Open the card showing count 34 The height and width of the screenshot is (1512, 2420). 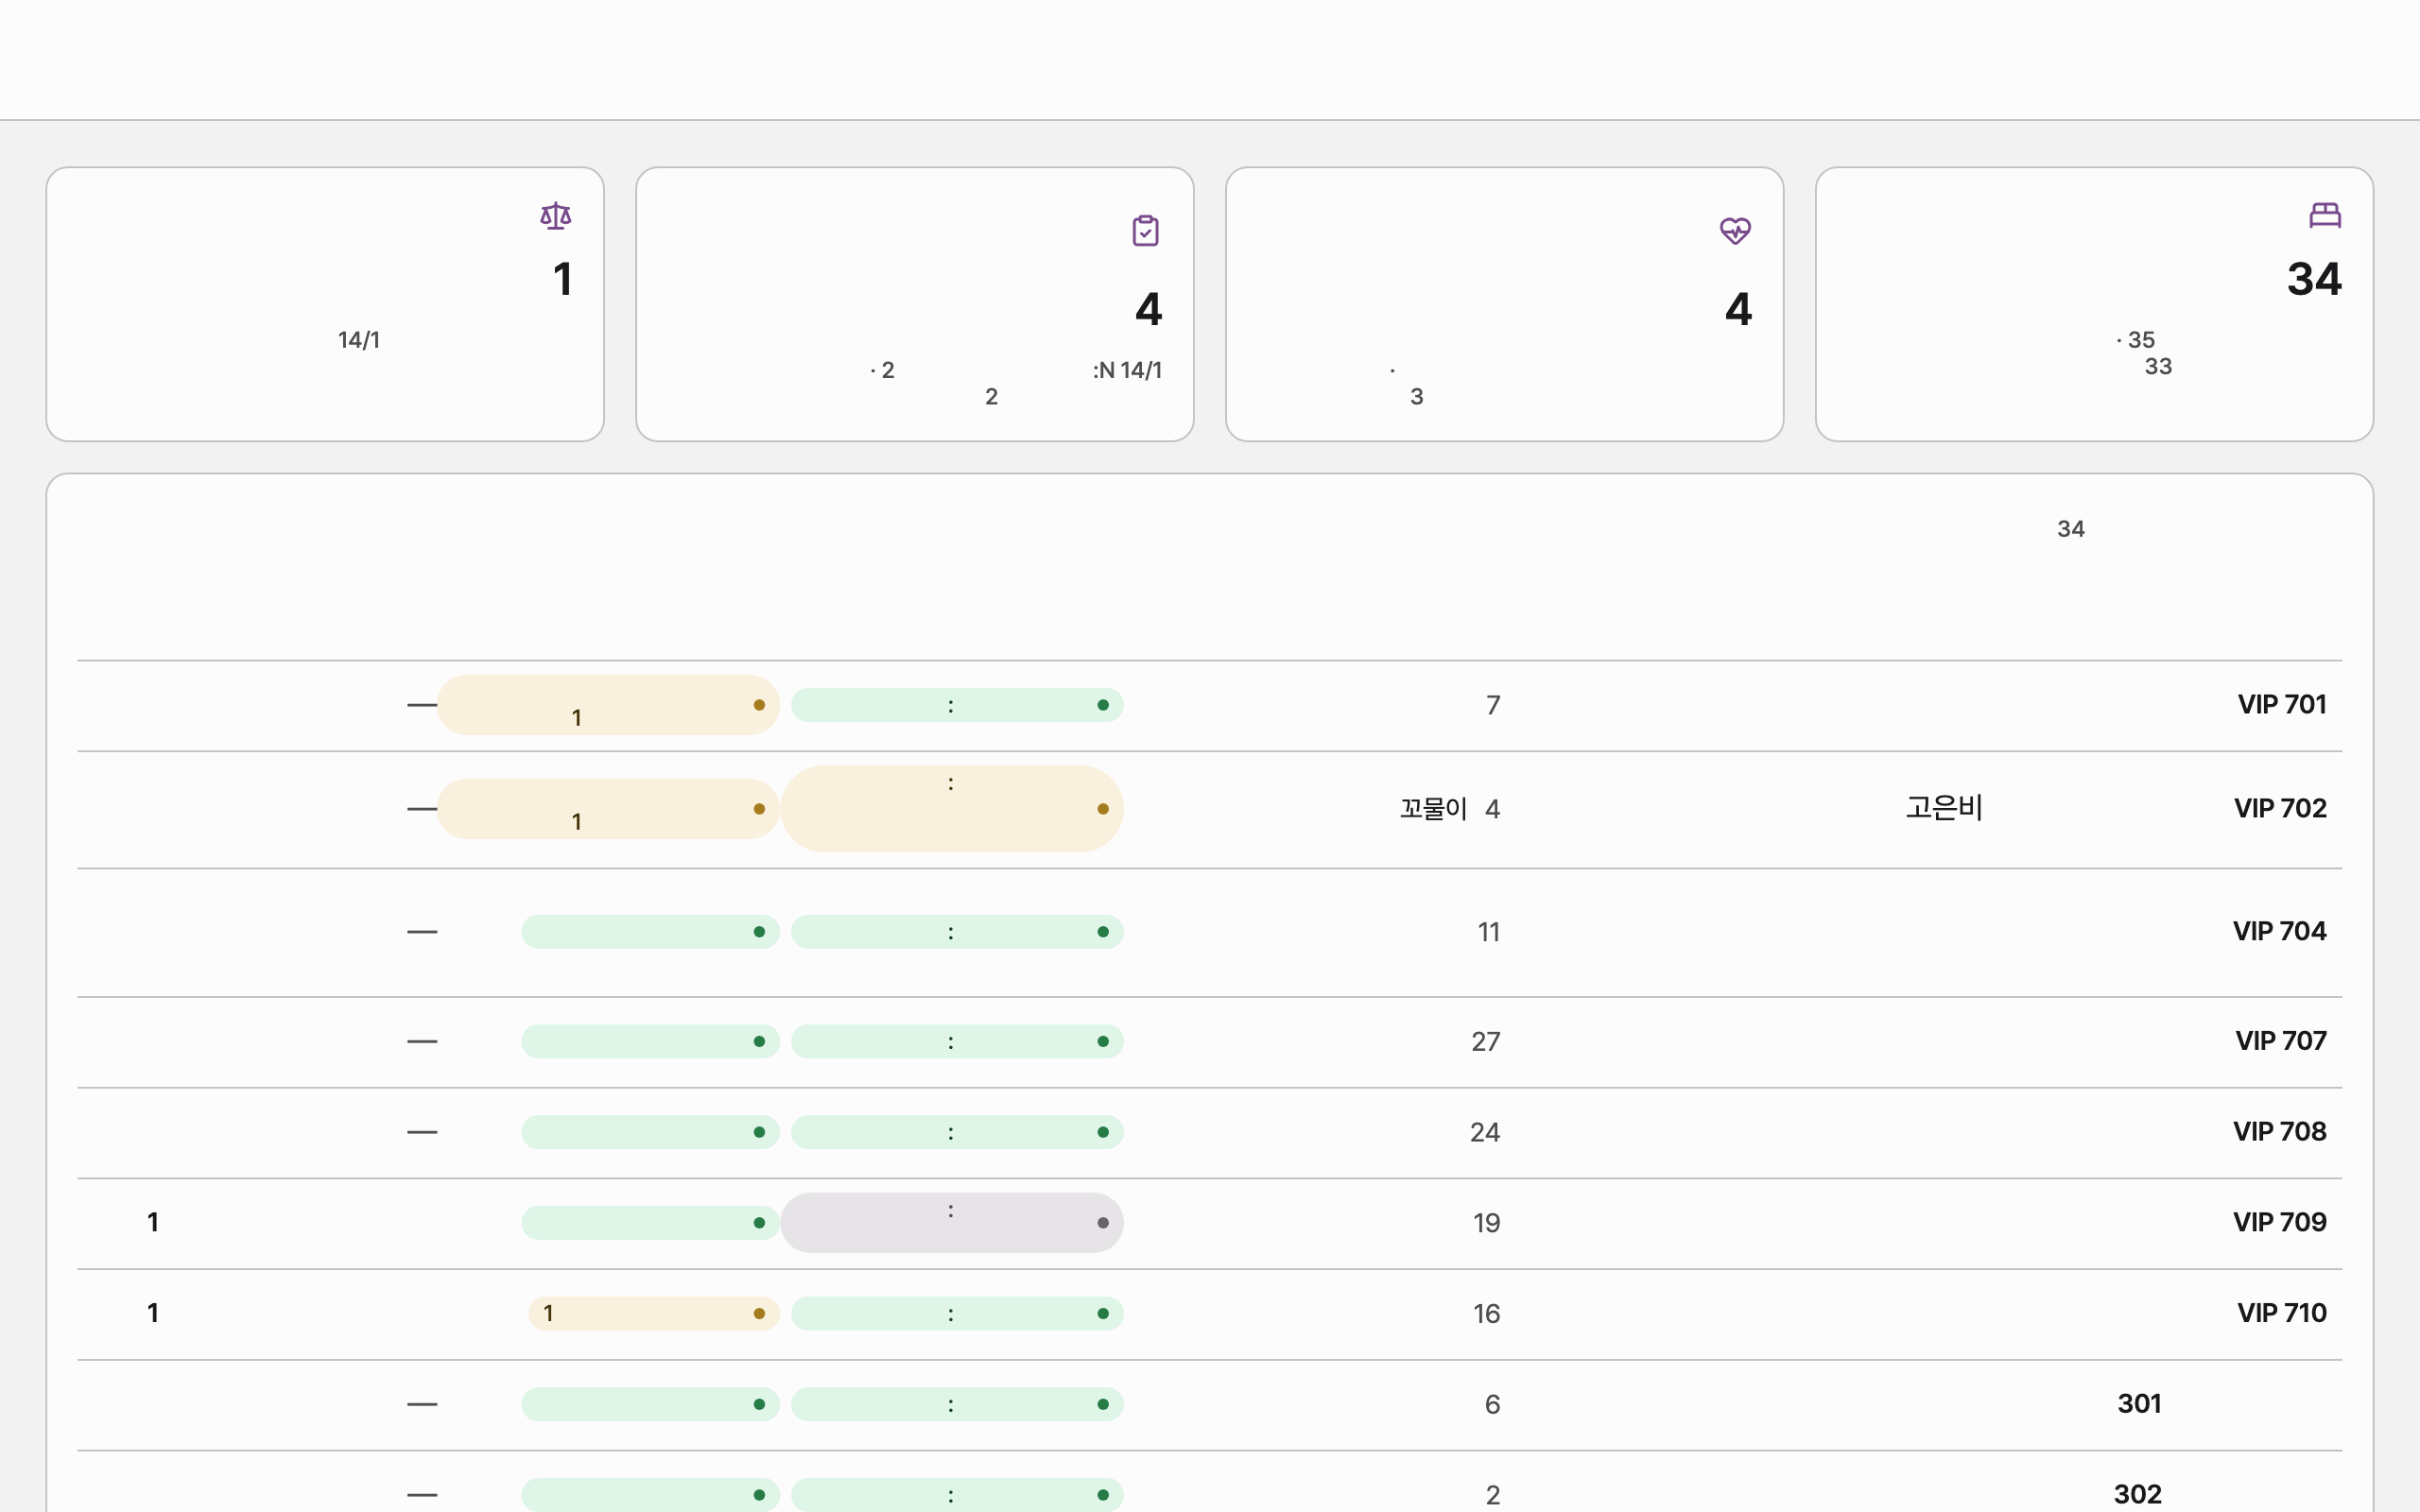click(x=2094, y=304)
